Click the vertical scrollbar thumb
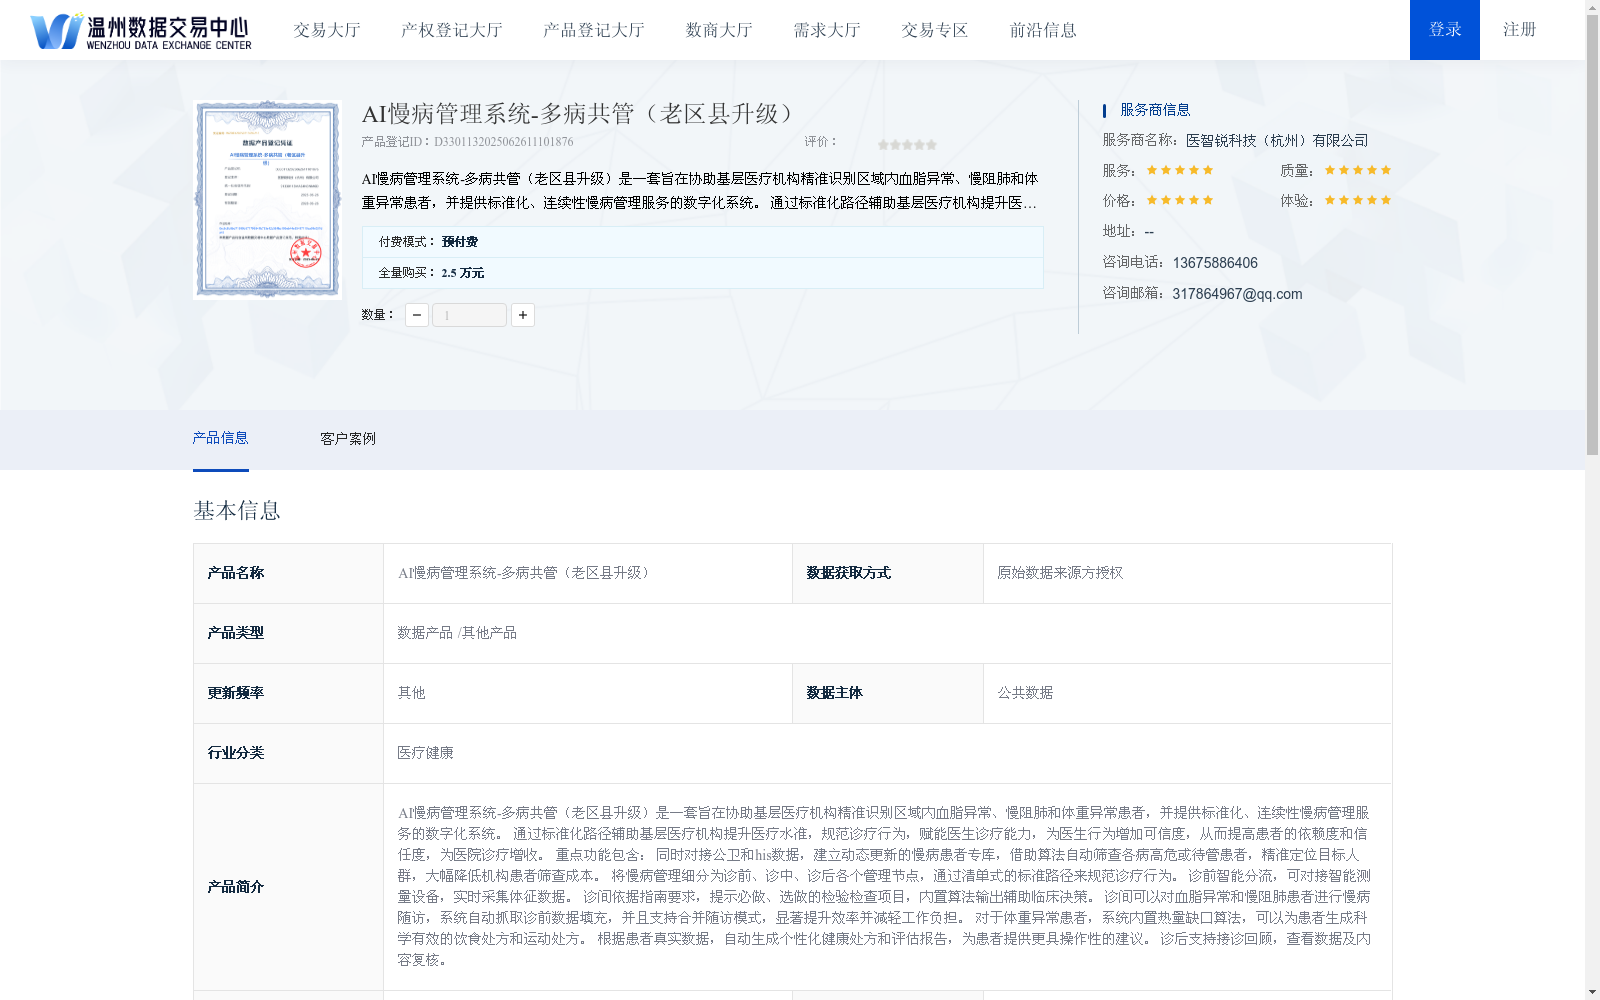 click(1593, 236)
